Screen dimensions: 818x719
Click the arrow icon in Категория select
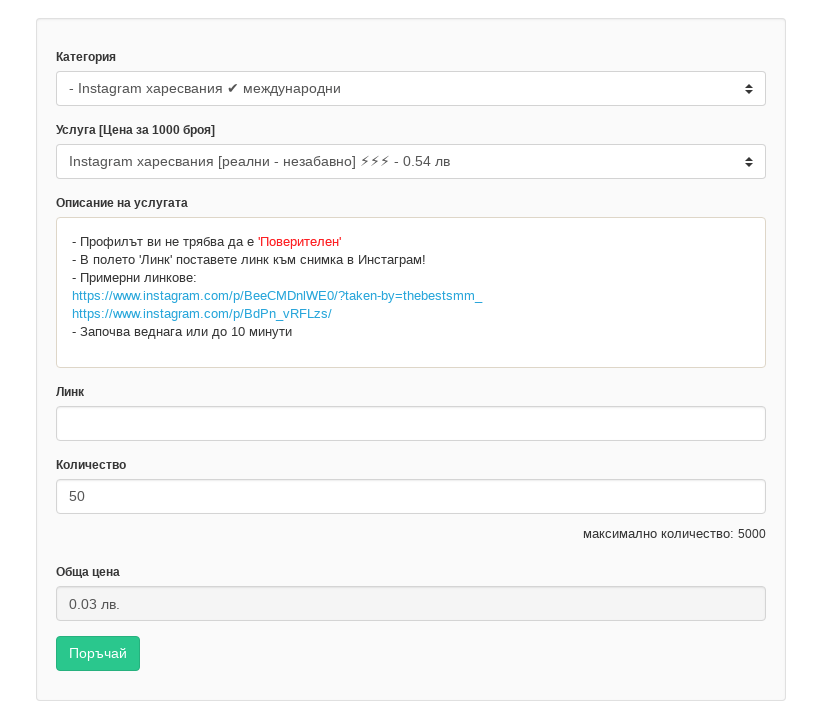point(748,89)
